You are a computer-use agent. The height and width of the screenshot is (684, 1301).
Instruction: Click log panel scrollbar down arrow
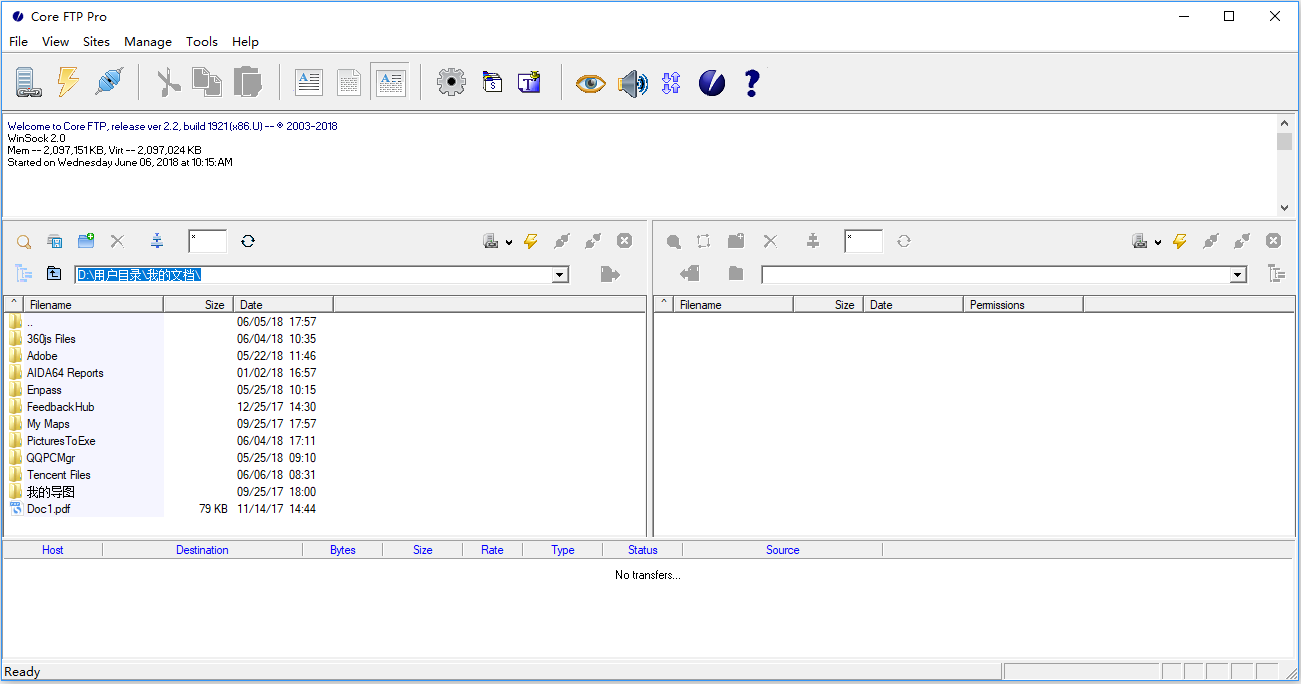(1285, 207)
